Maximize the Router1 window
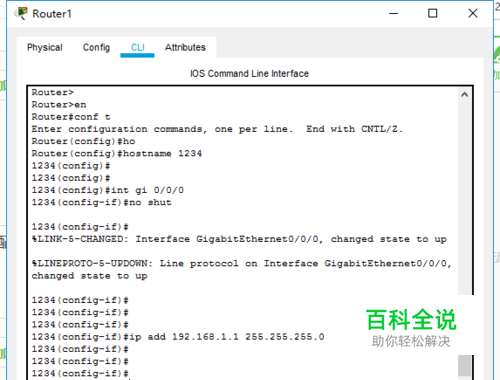Screen dimensions: 500x380 pyautogui.click(x=433, y=14)
